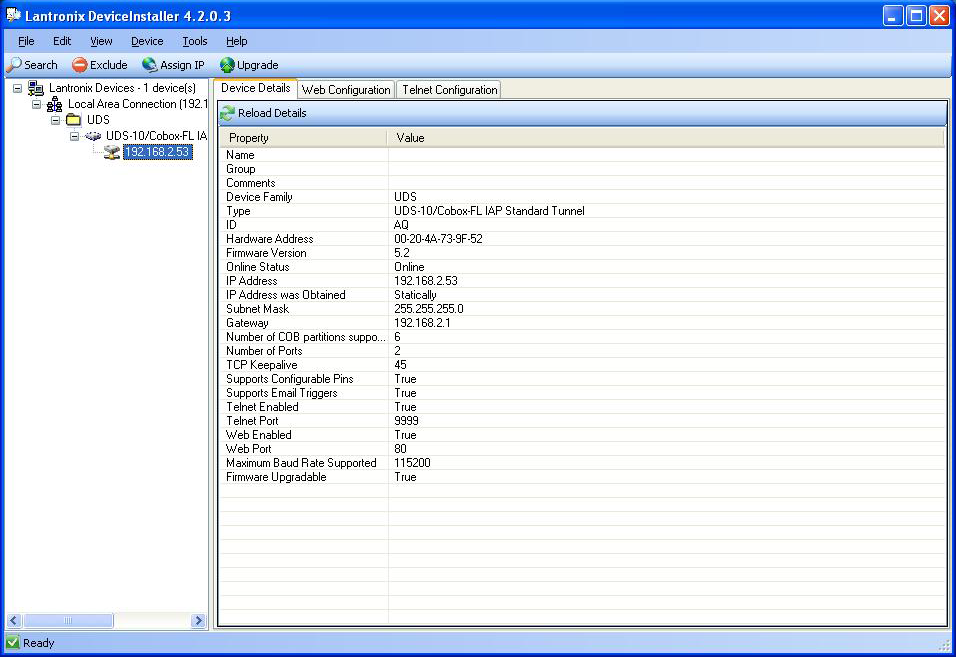Click the Gateway value 192.168.2.1
The height and width of the screenshot is (658, 957).
click(x=422, y=323)
